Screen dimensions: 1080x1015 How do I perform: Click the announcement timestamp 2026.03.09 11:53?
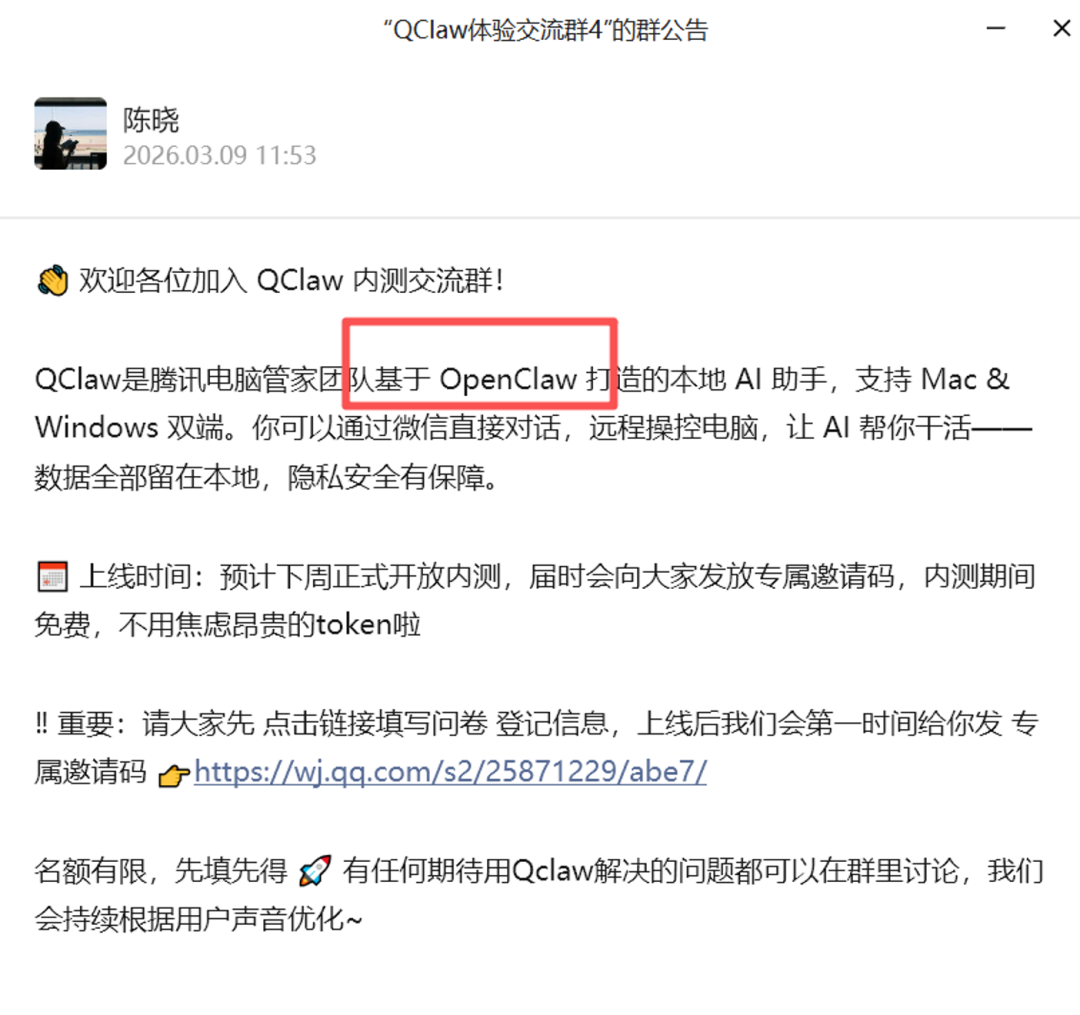[x=220, y=156]
